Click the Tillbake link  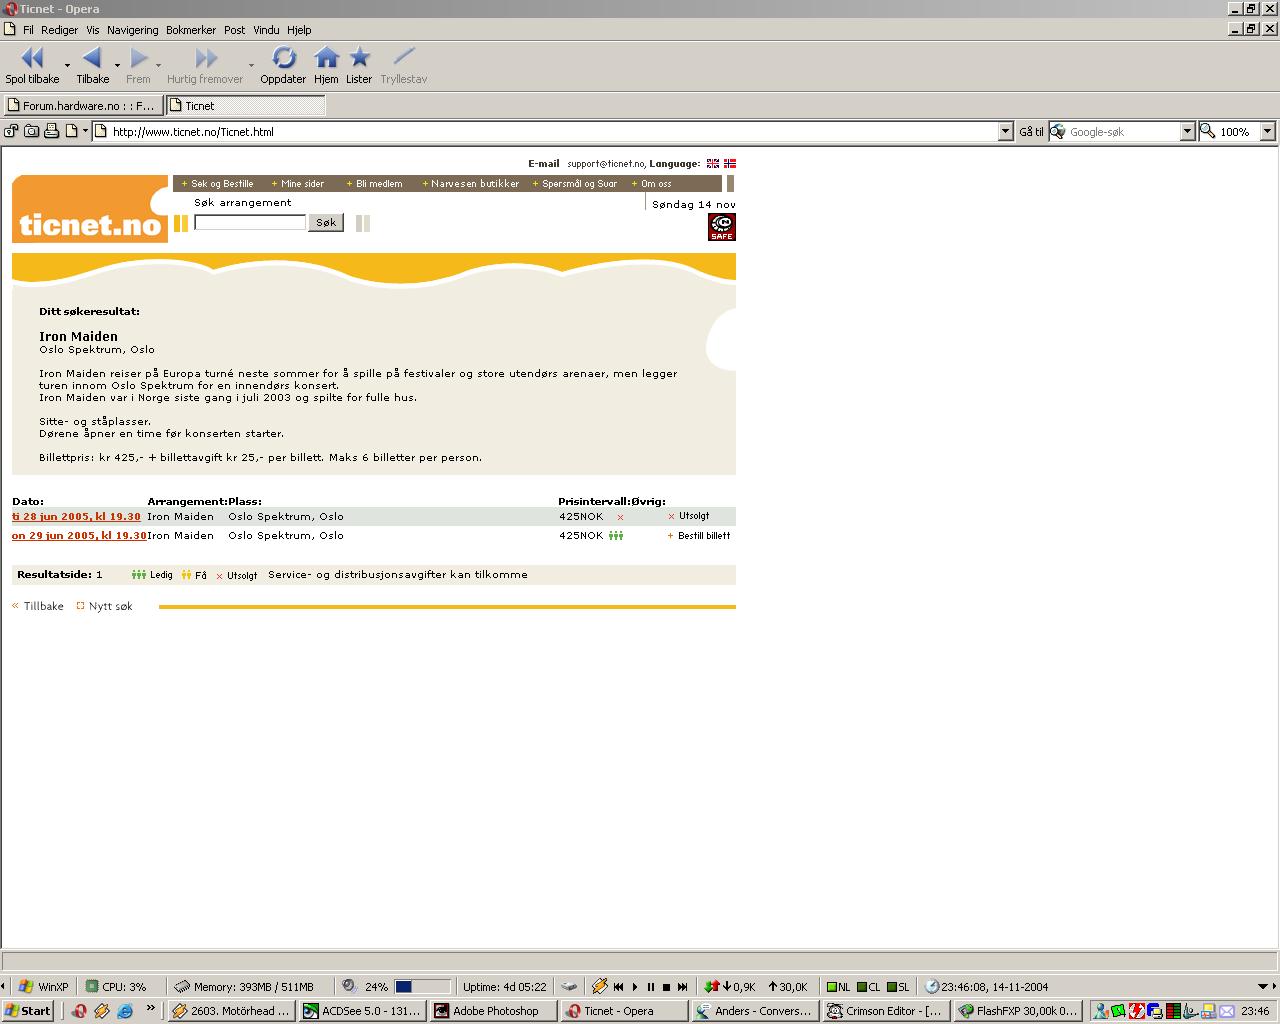[x=38, y=606]
